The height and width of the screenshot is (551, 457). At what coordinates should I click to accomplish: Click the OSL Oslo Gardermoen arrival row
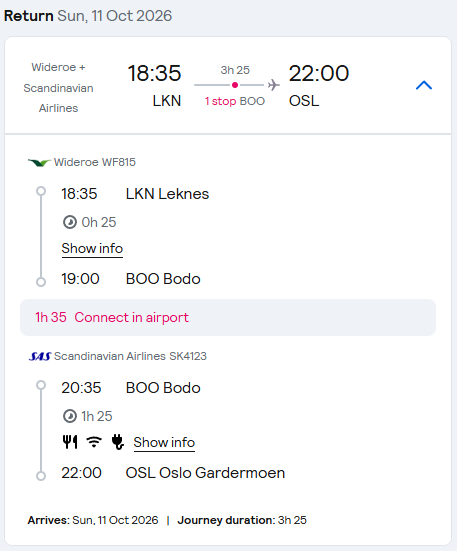click(x=173, y=473)
